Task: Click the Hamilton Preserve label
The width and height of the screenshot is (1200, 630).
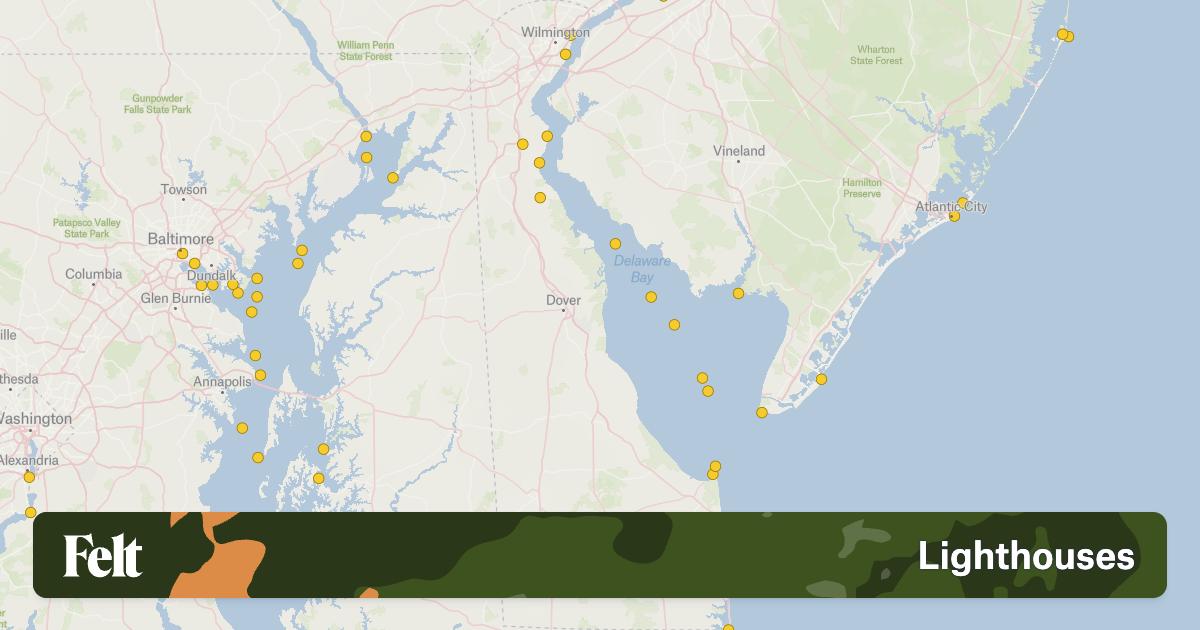Action: point(865,188)
